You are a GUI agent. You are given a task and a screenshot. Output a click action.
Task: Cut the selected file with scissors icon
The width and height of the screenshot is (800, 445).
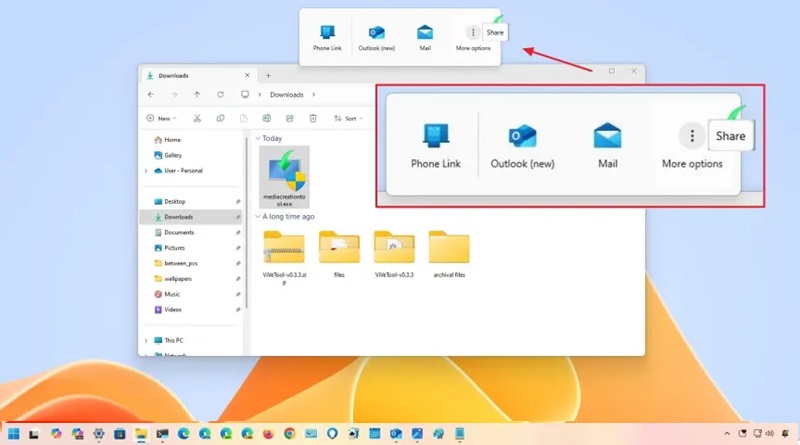coord(197,118)
